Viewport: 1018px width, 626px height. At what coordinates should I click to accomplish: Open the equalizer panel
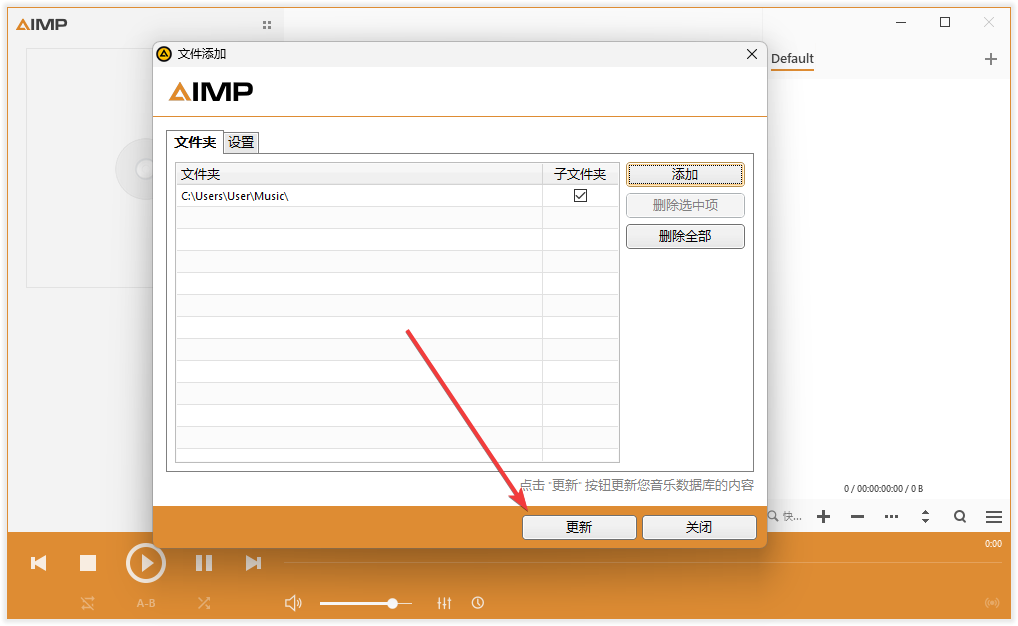(x=444, y=602)
